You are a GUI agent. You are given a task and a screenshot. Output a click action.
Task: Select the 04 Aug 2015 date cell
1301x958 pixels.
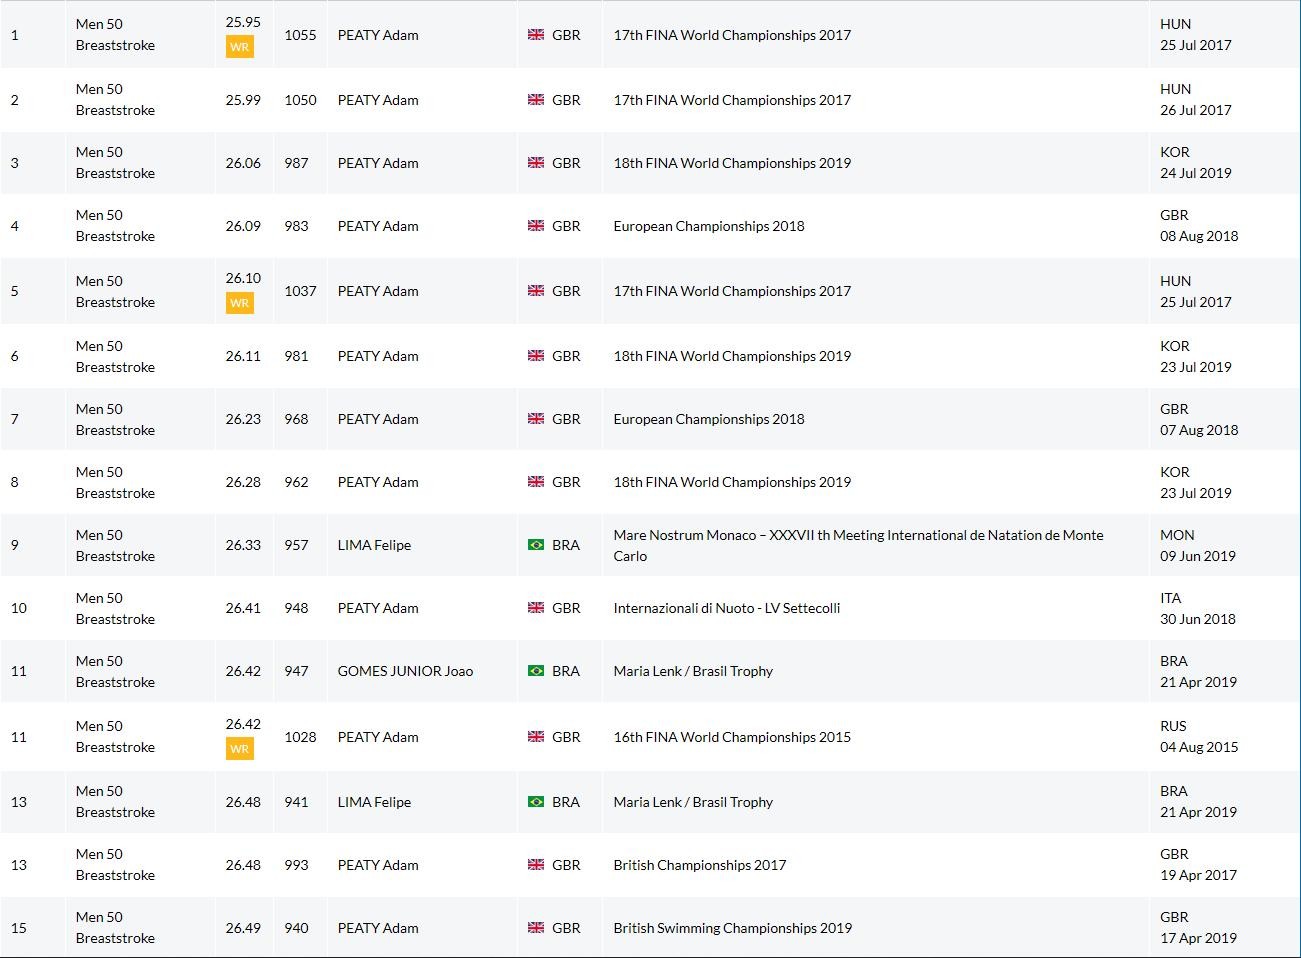click(x=1198, y=747)
